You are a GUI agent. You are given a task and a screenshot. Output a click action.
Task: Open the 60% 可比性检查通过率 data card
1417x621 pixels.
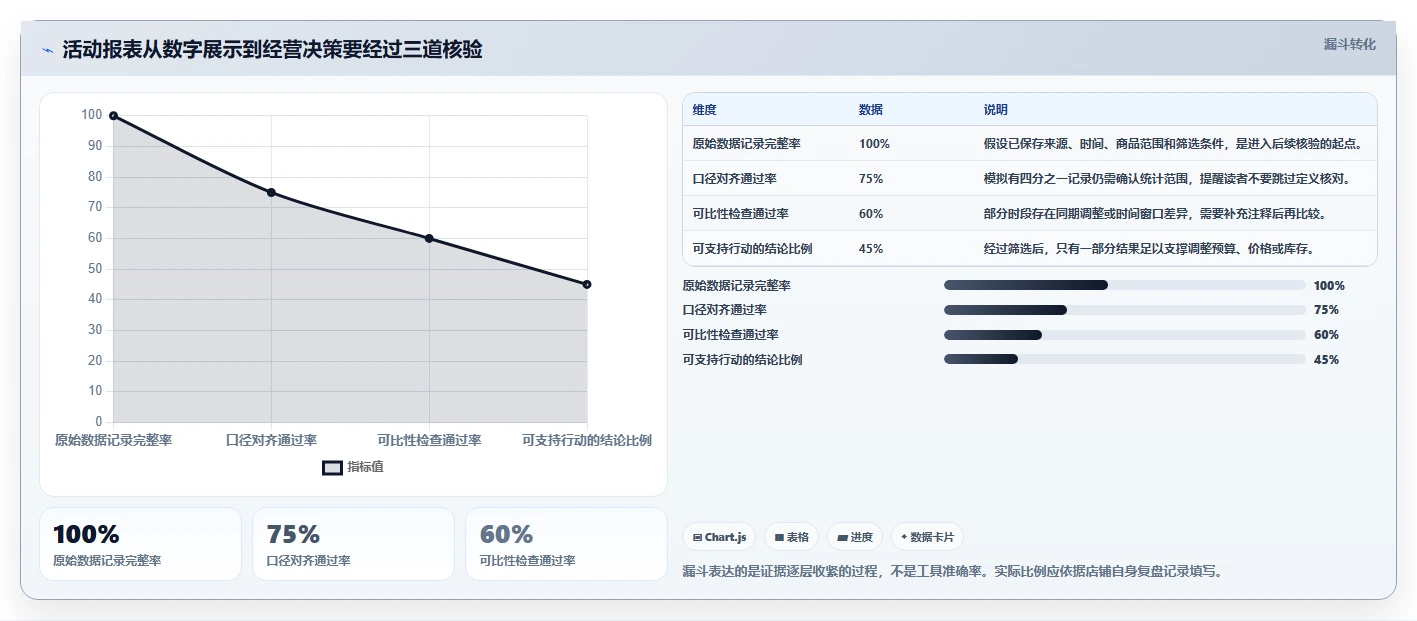click(x=566, y=544)
